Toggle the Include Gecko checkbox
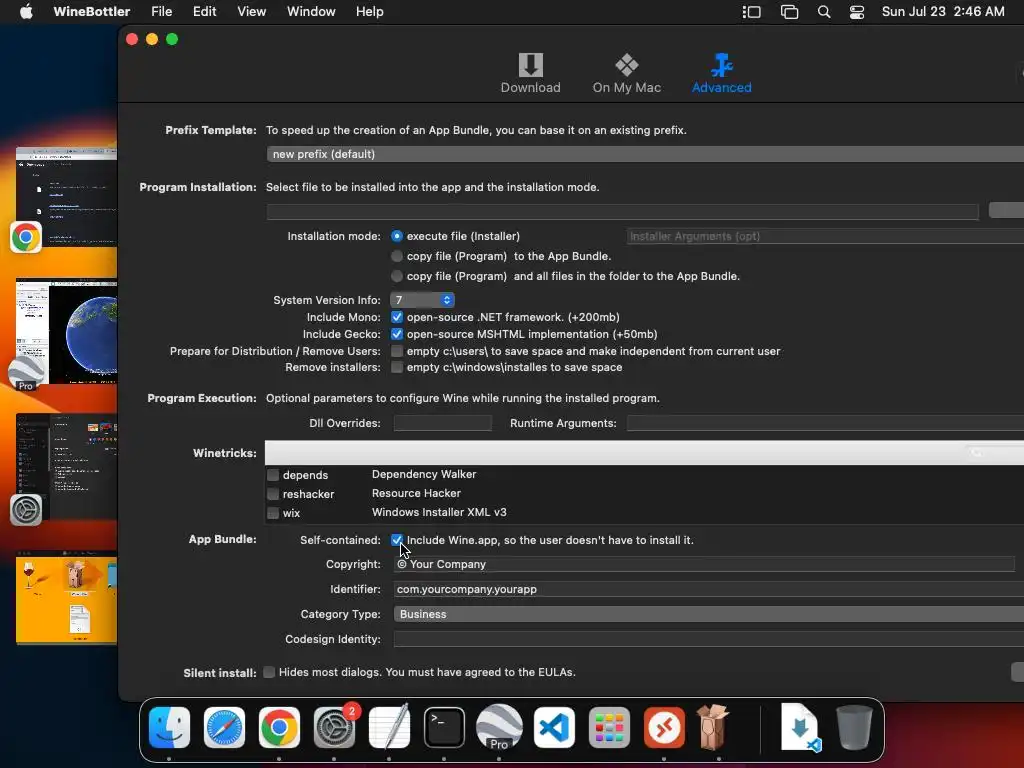The width and height of the screenshot is (1024, 768). [396, 334]
